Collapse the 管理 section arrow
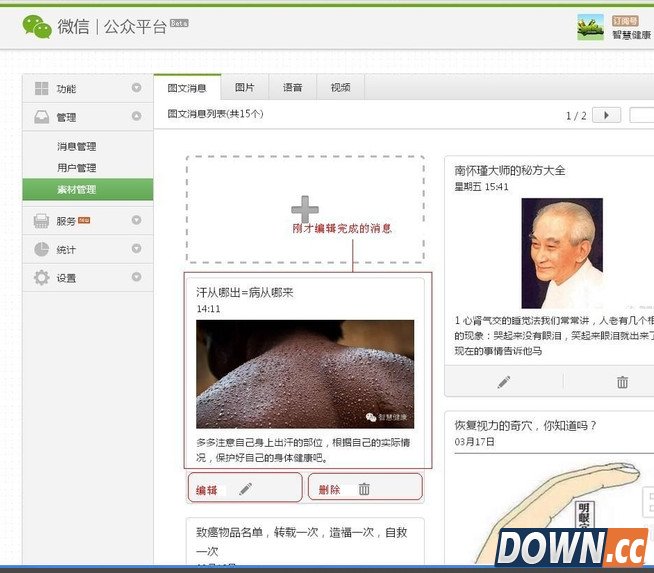This screenshot has width=654, height=573. [x=136, y=116]
